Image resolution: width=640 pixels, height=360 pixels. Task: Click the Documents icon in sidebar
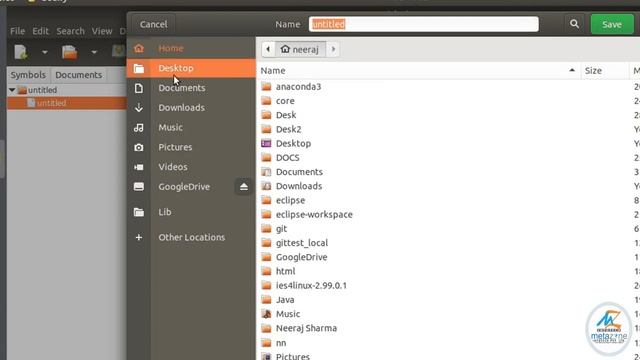click(x=139, y=88)
